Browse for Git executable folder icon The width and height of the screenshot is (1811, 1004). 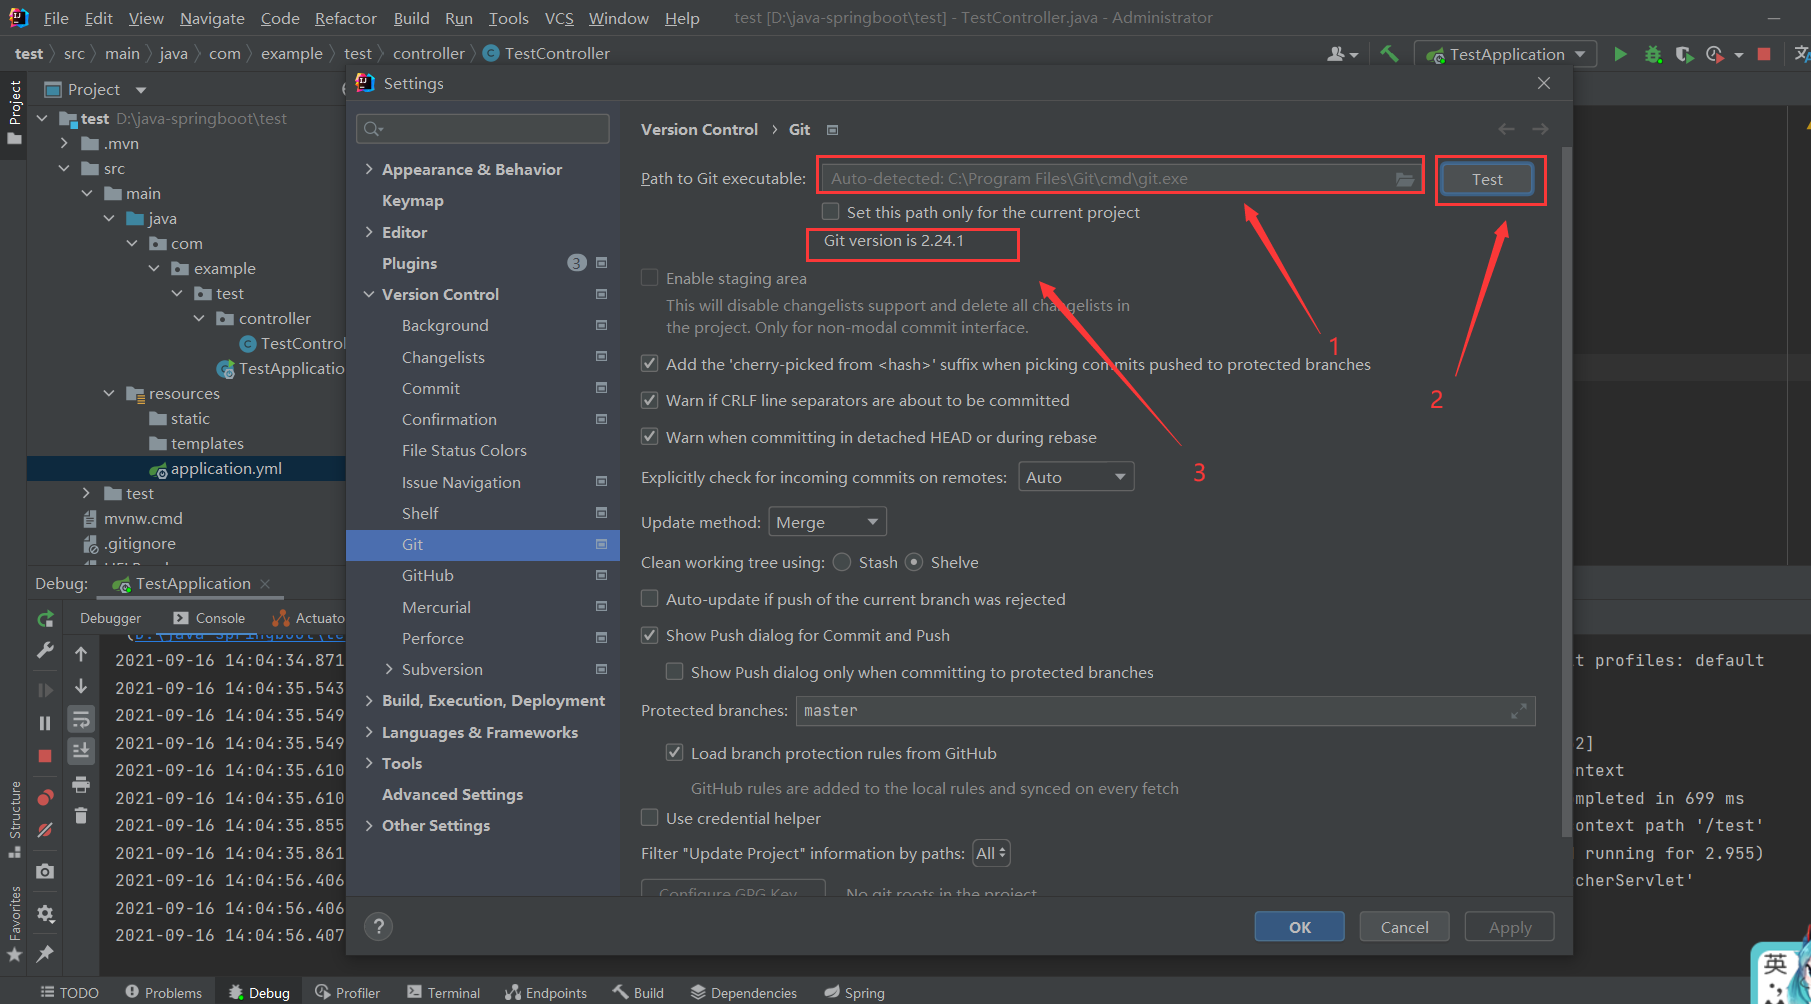1405,179
